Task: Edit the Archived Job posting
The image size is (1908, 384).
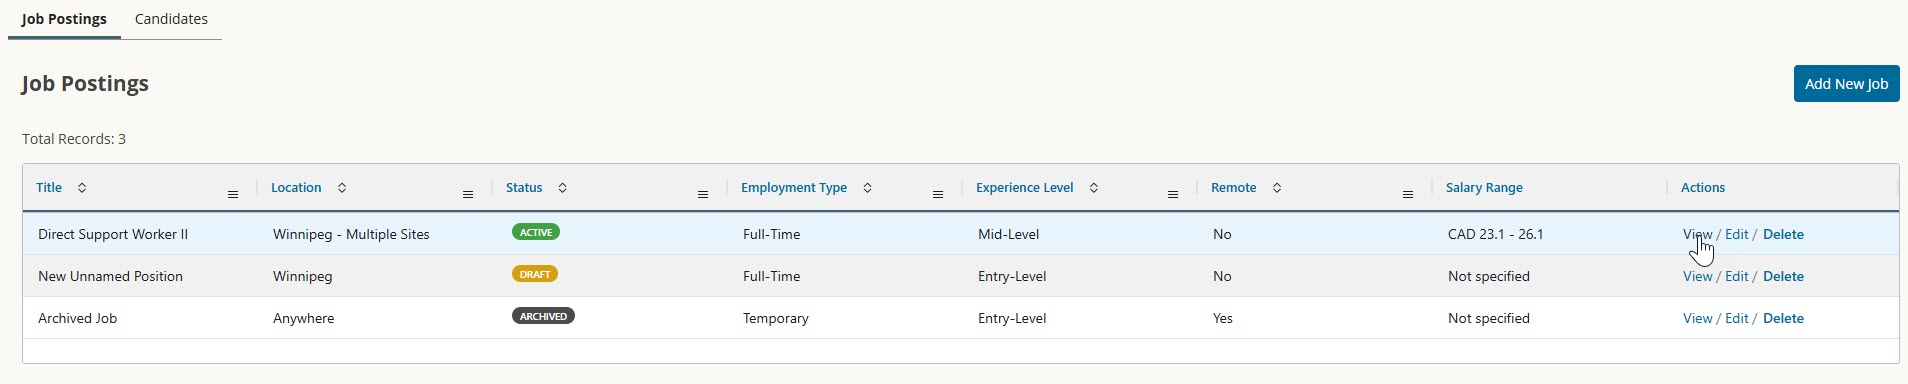Action: pos(1737,318)
